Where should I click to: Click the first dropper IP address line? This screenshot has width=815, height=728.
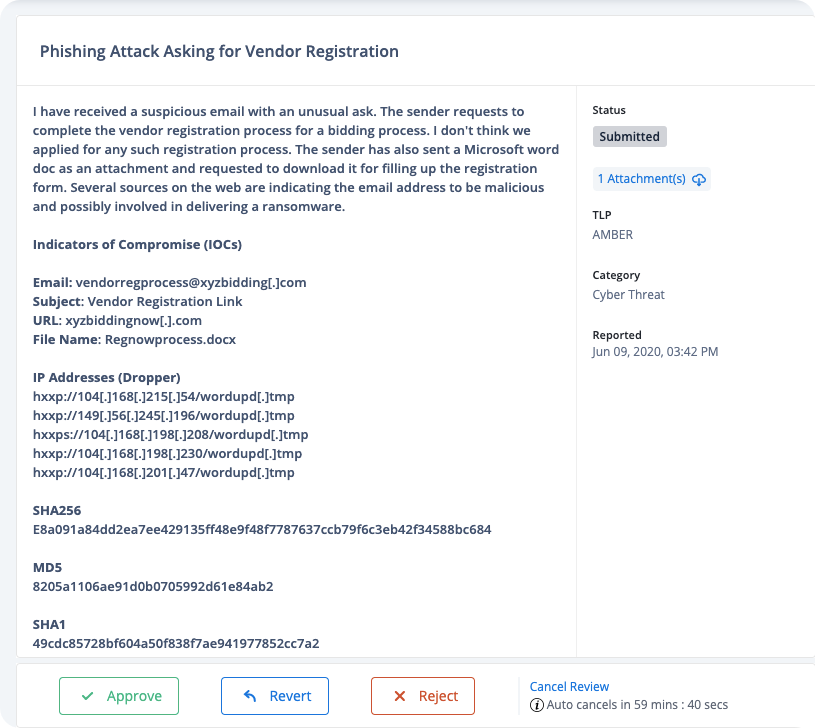click(x=164, y=396)
